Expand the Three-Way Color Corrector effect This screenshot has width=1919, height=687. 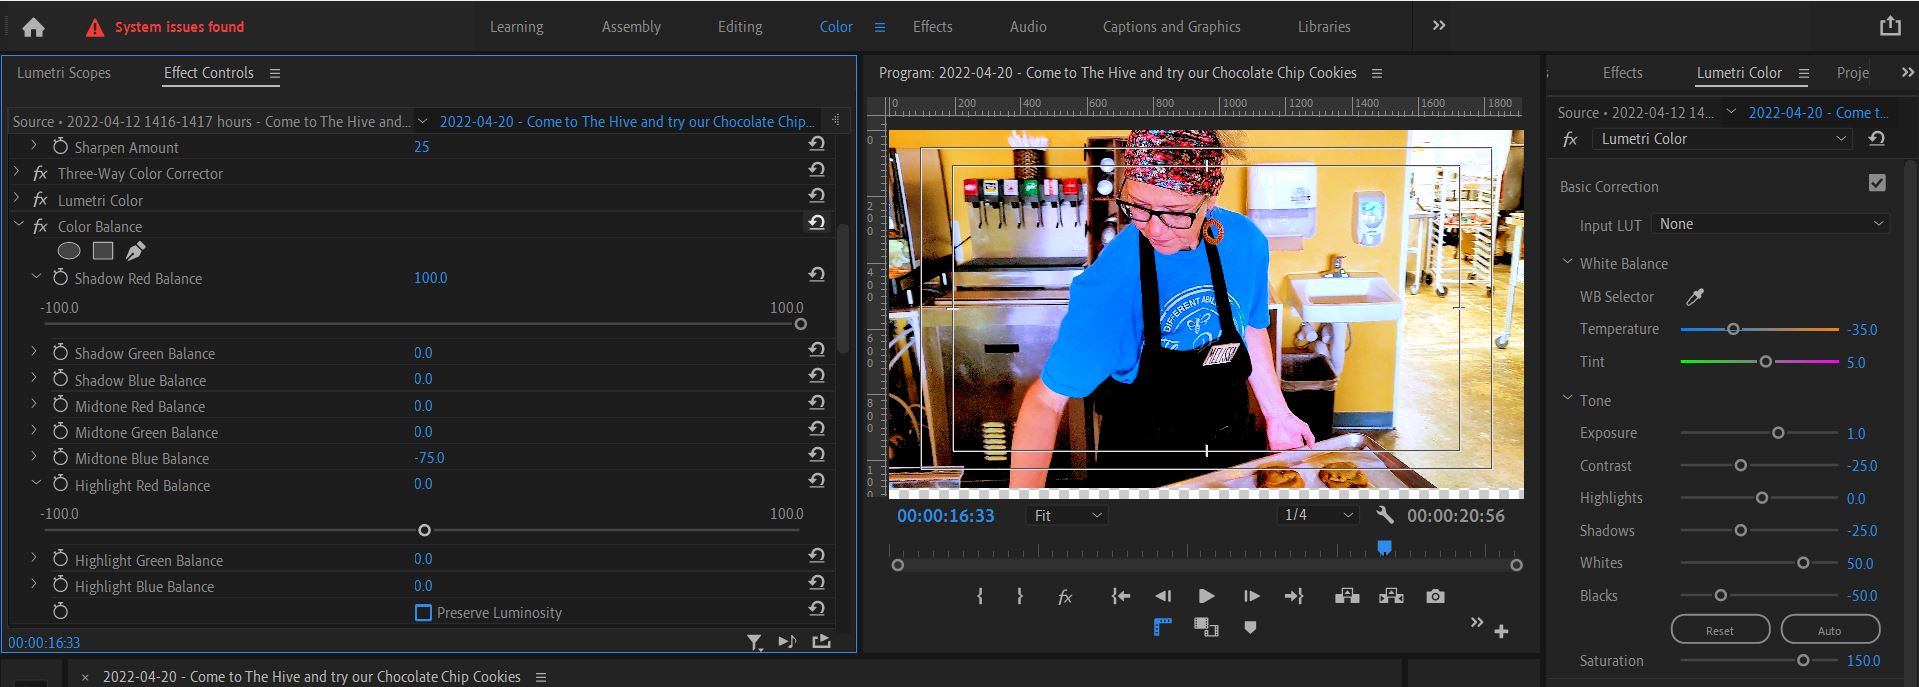tap(17, 173)
